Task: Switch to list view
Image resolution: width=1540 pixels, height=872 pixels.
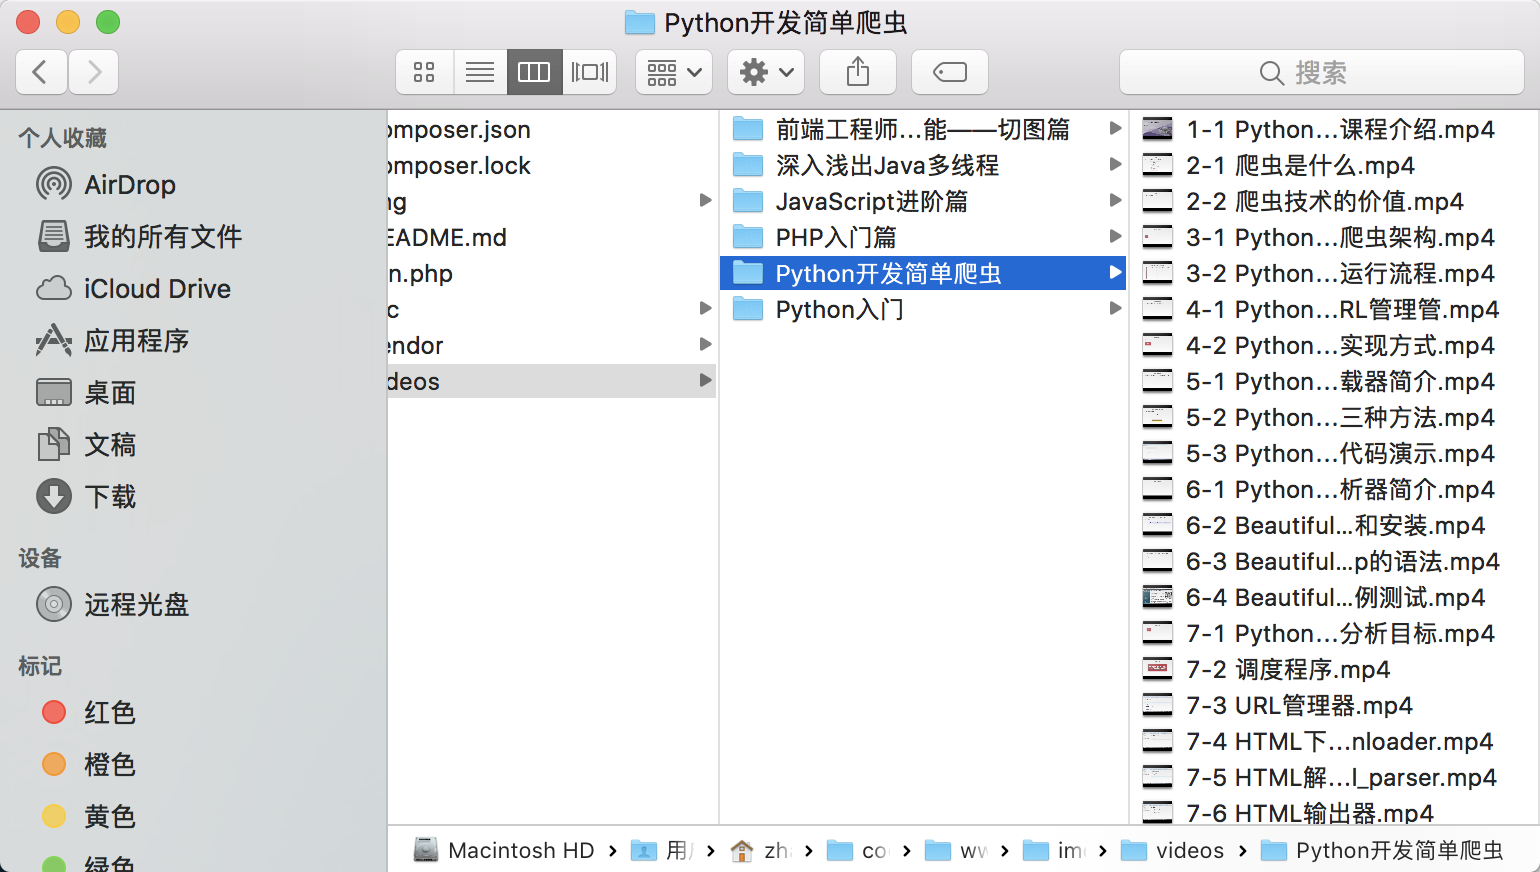Action: pyautogui.click(x=480, y=72)
